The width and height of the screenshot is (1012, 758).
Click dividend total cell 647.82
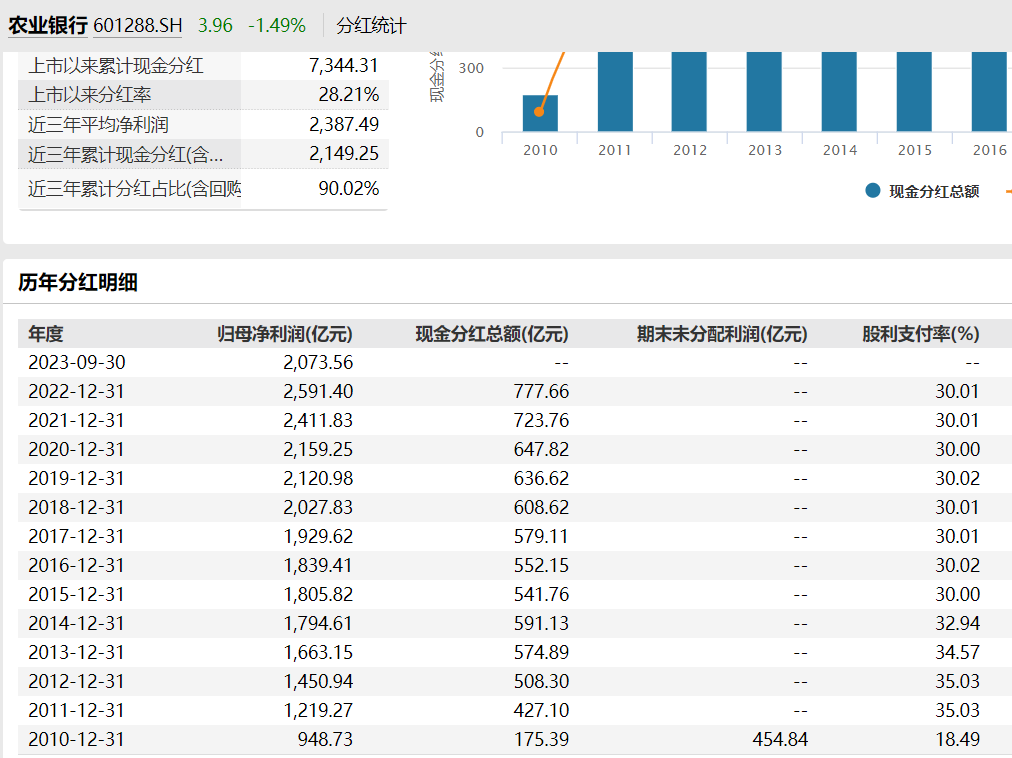point(541,449)
